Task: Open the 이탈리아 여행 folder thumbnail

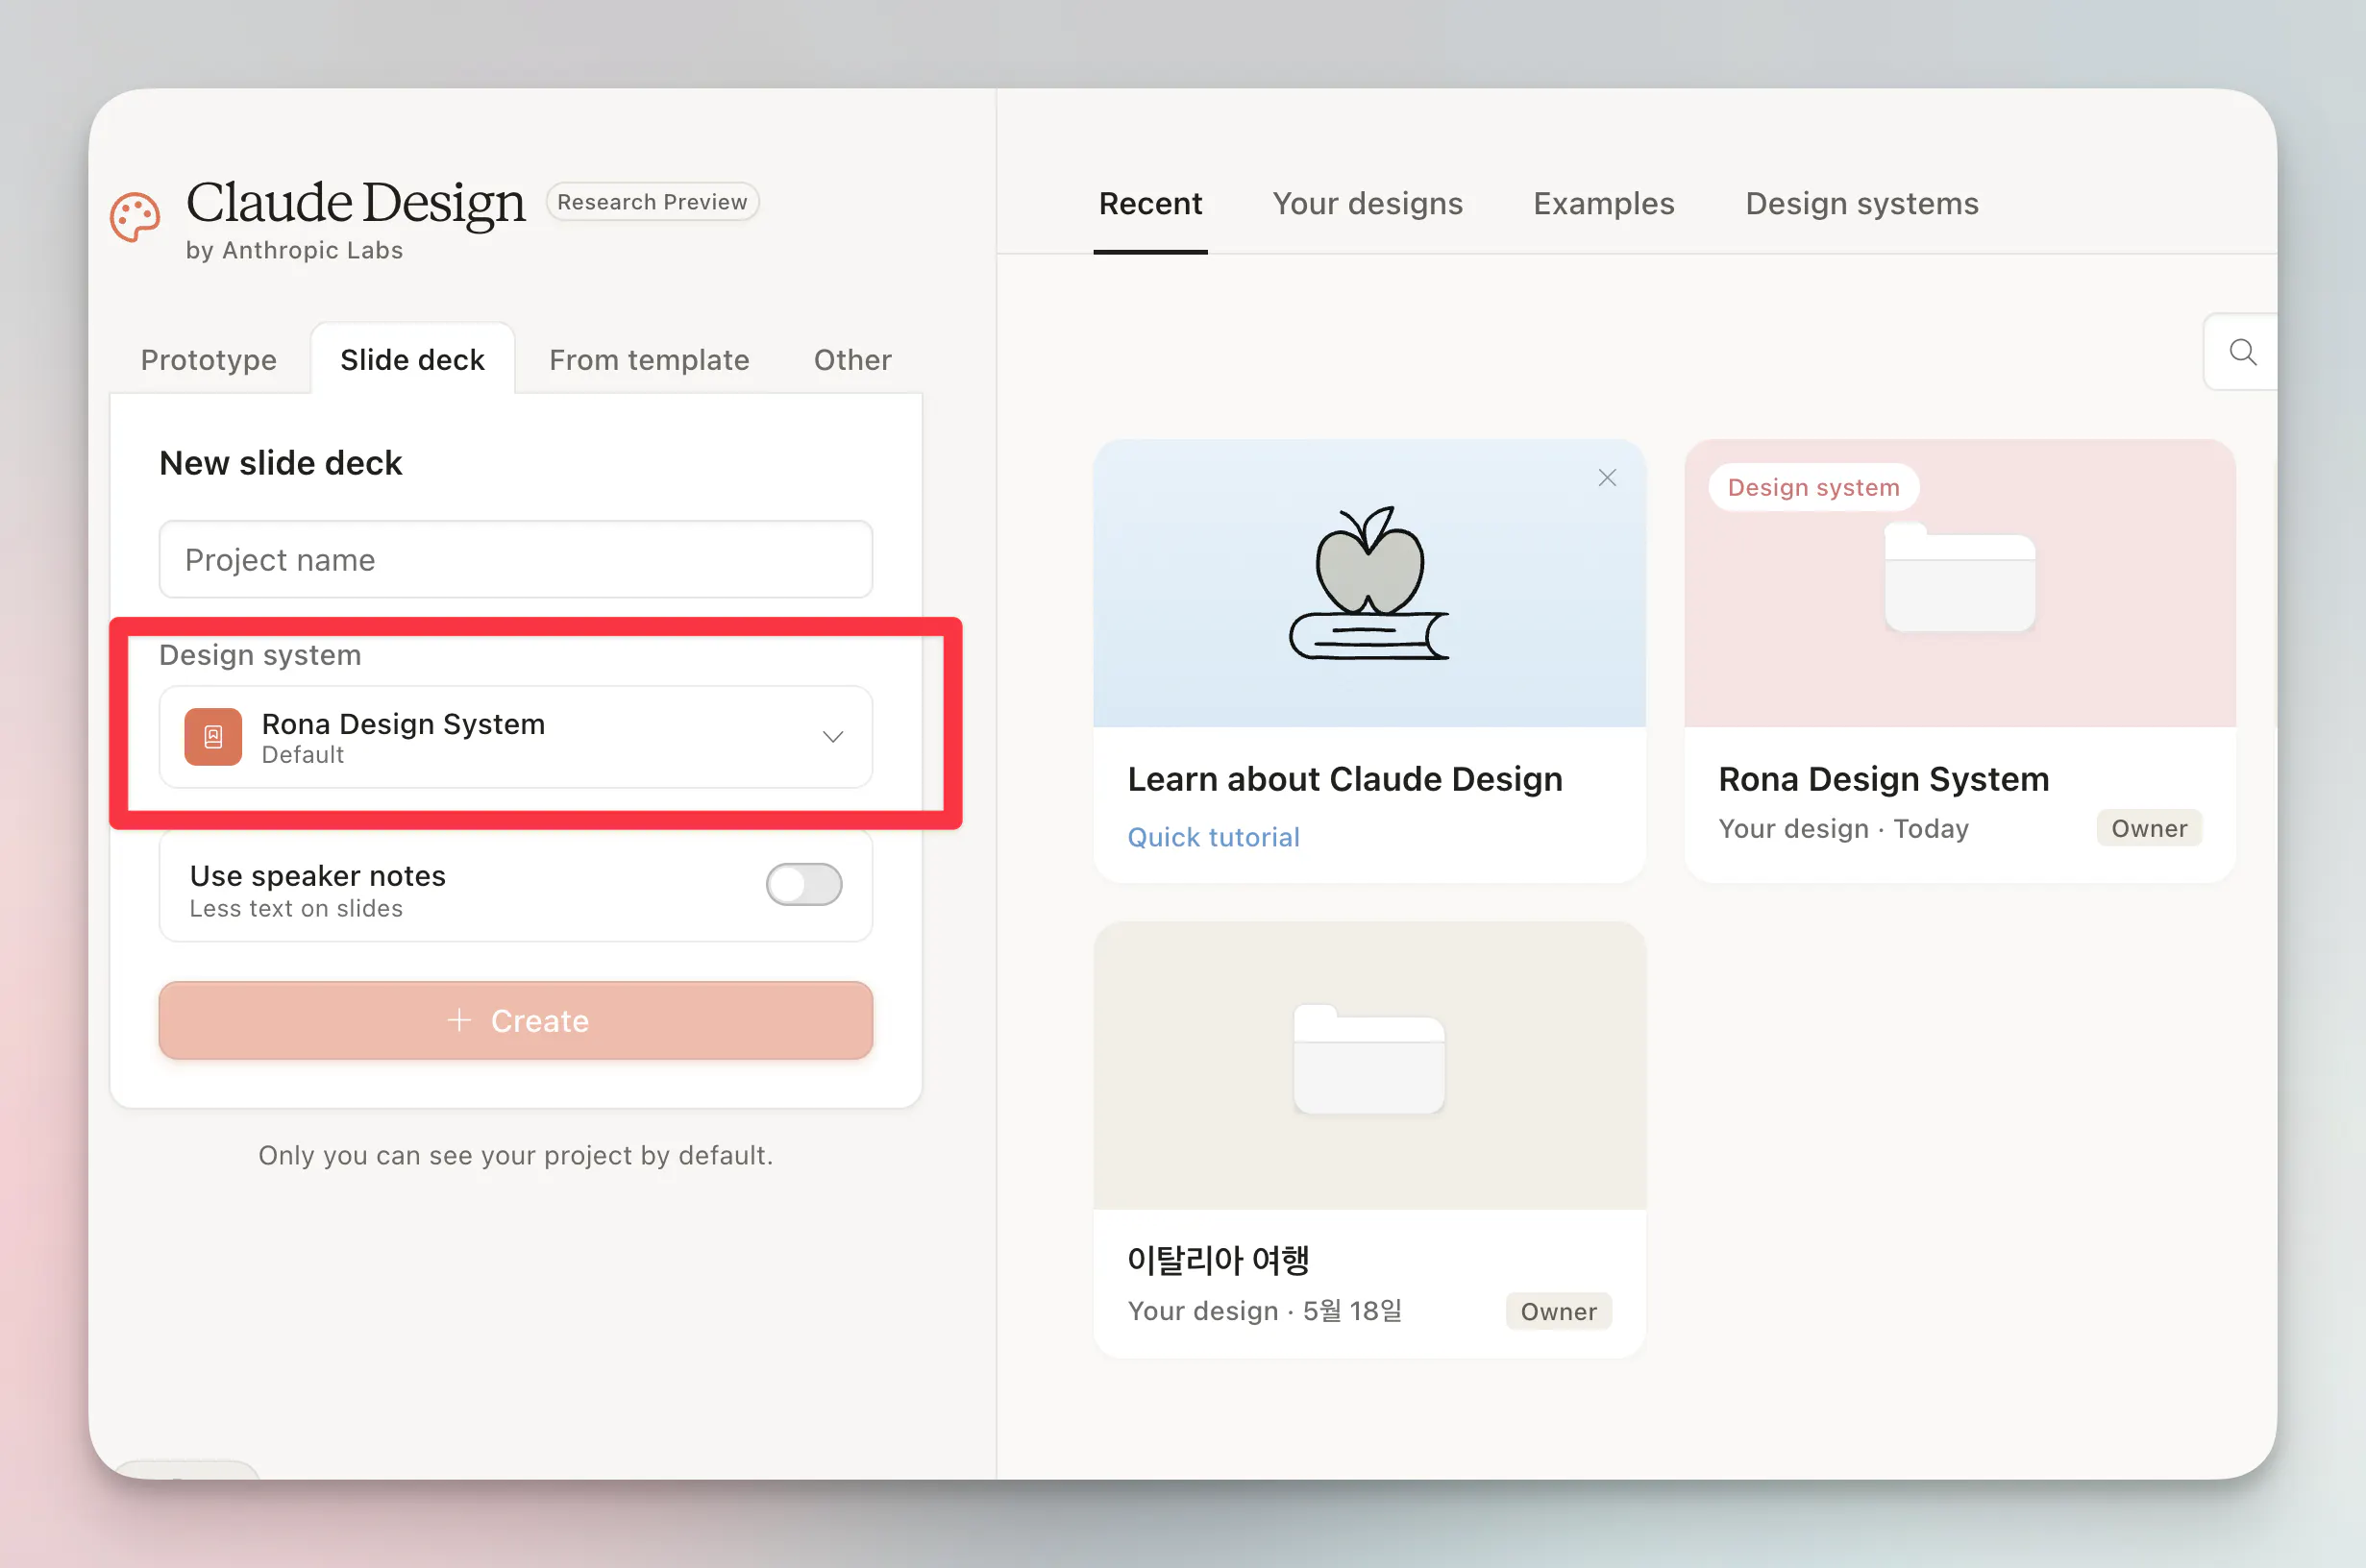Action: tap(1369, 1059)
